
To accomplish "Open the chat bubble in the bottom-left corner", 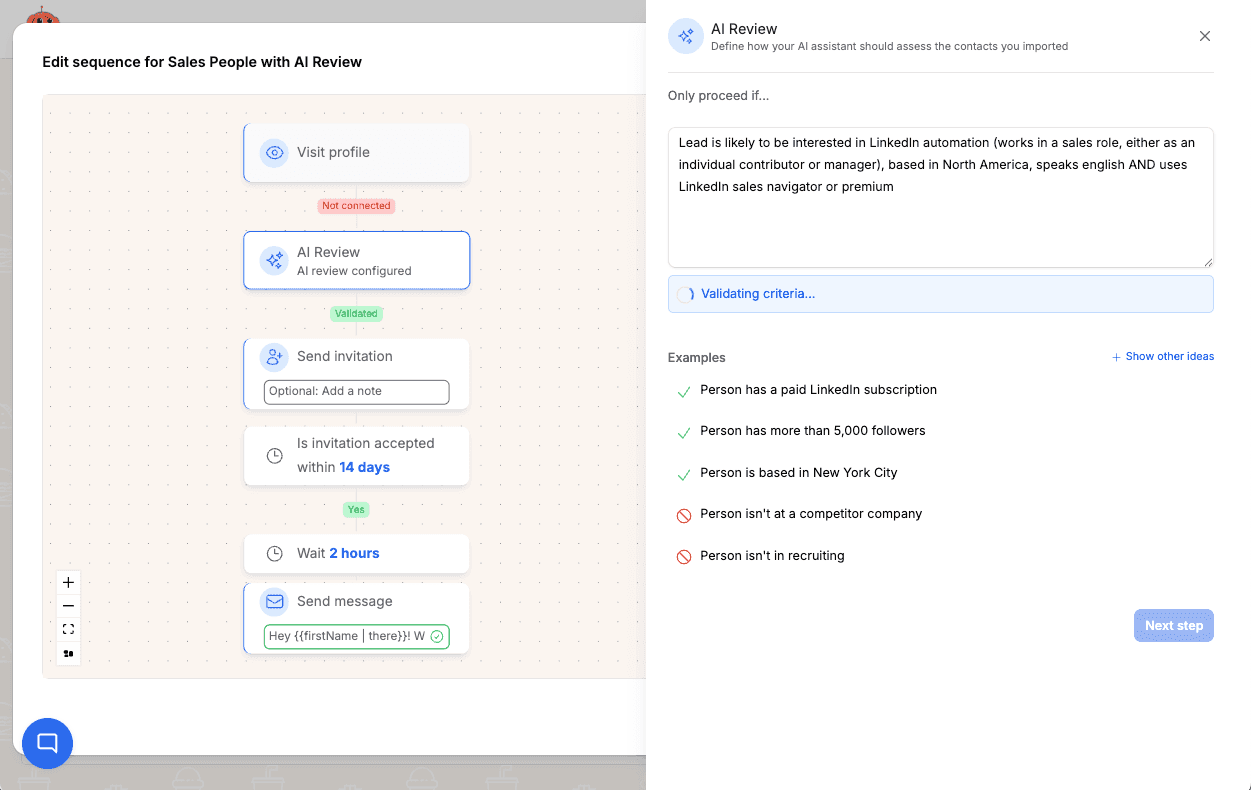I will [x=47, y=743].
